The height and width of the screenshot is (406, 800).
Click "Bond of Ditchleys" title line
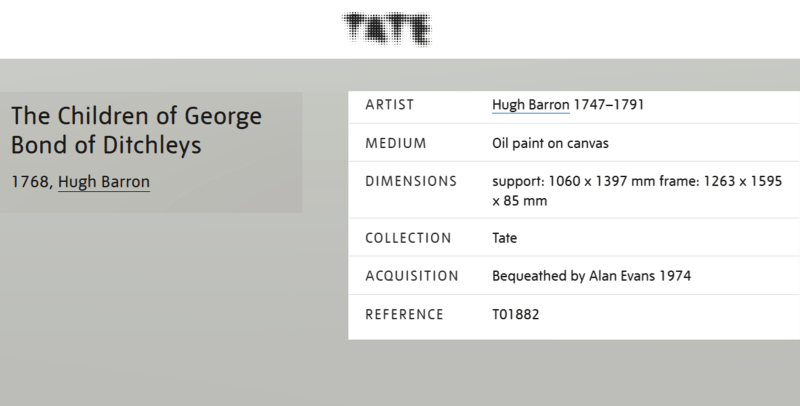(x=106, y=145)
